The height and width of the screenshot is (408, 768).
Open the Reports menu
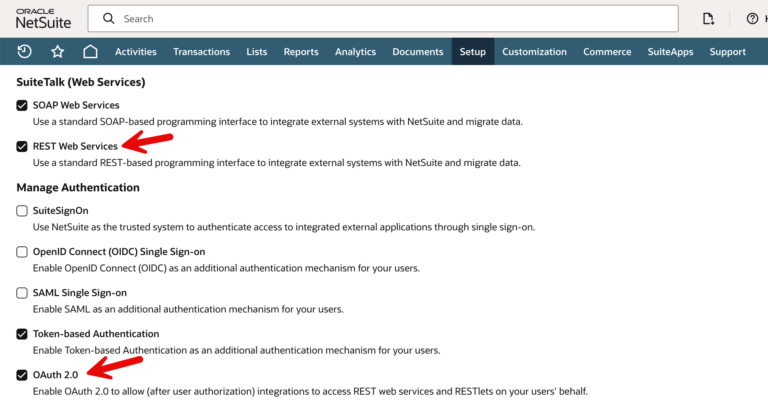[301, 51]
